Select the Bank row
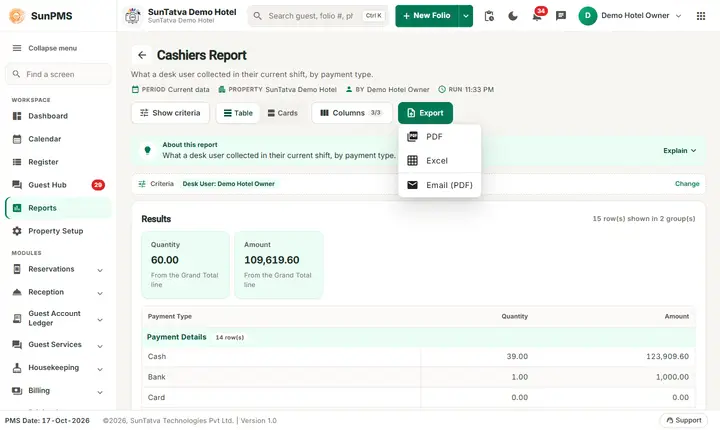 418,377
